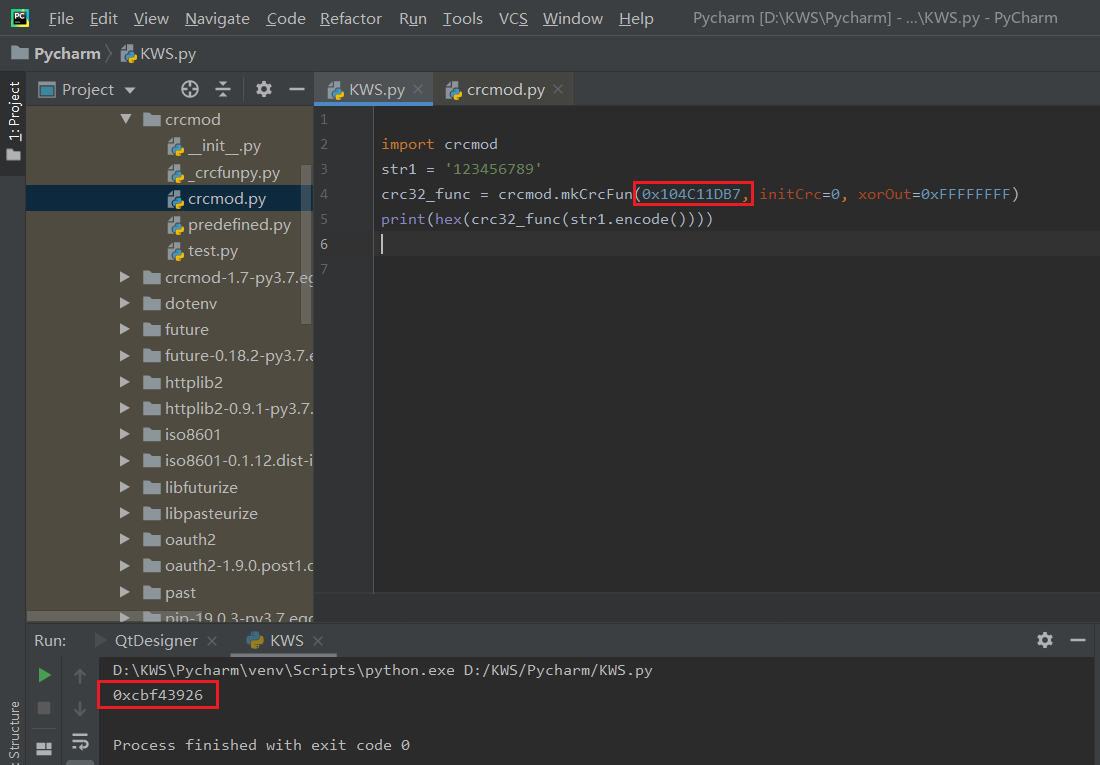Click the restore layout icon in Run toolbar
This screenshot has height=765, width=1100.
[x=43, y=749]
